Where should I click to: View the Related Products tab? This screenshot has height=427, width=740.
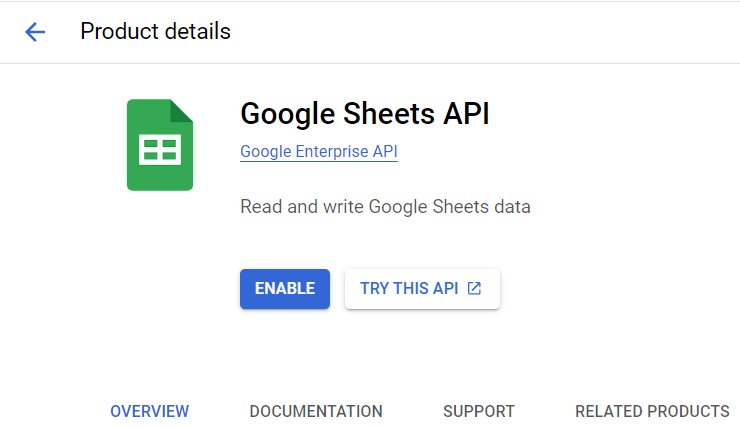(x=652, y=411)
